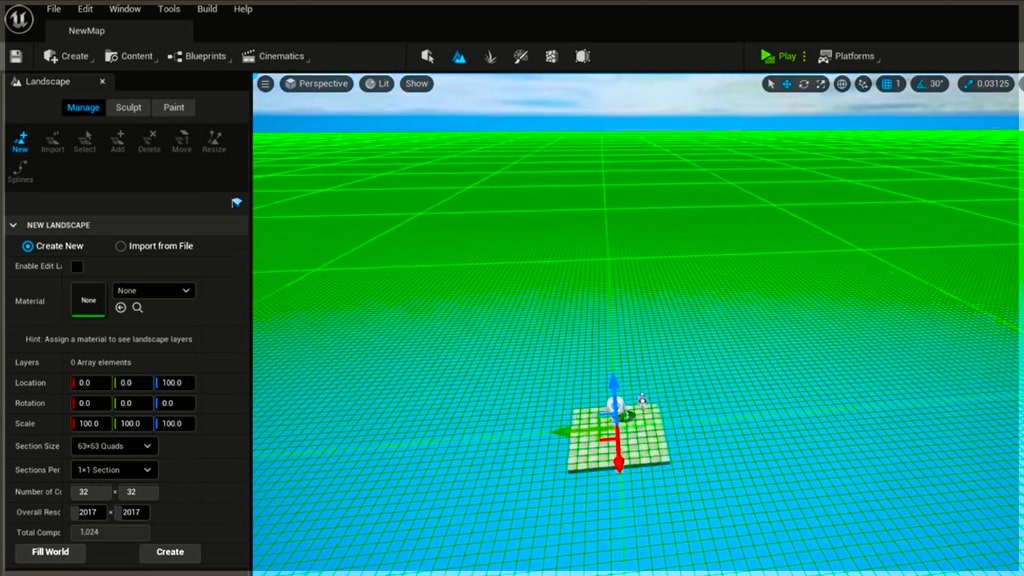Open the Section Size 63×63 Quads dropdown
The height and width of the screenshot is (576, 1024).
click(114, 446)
